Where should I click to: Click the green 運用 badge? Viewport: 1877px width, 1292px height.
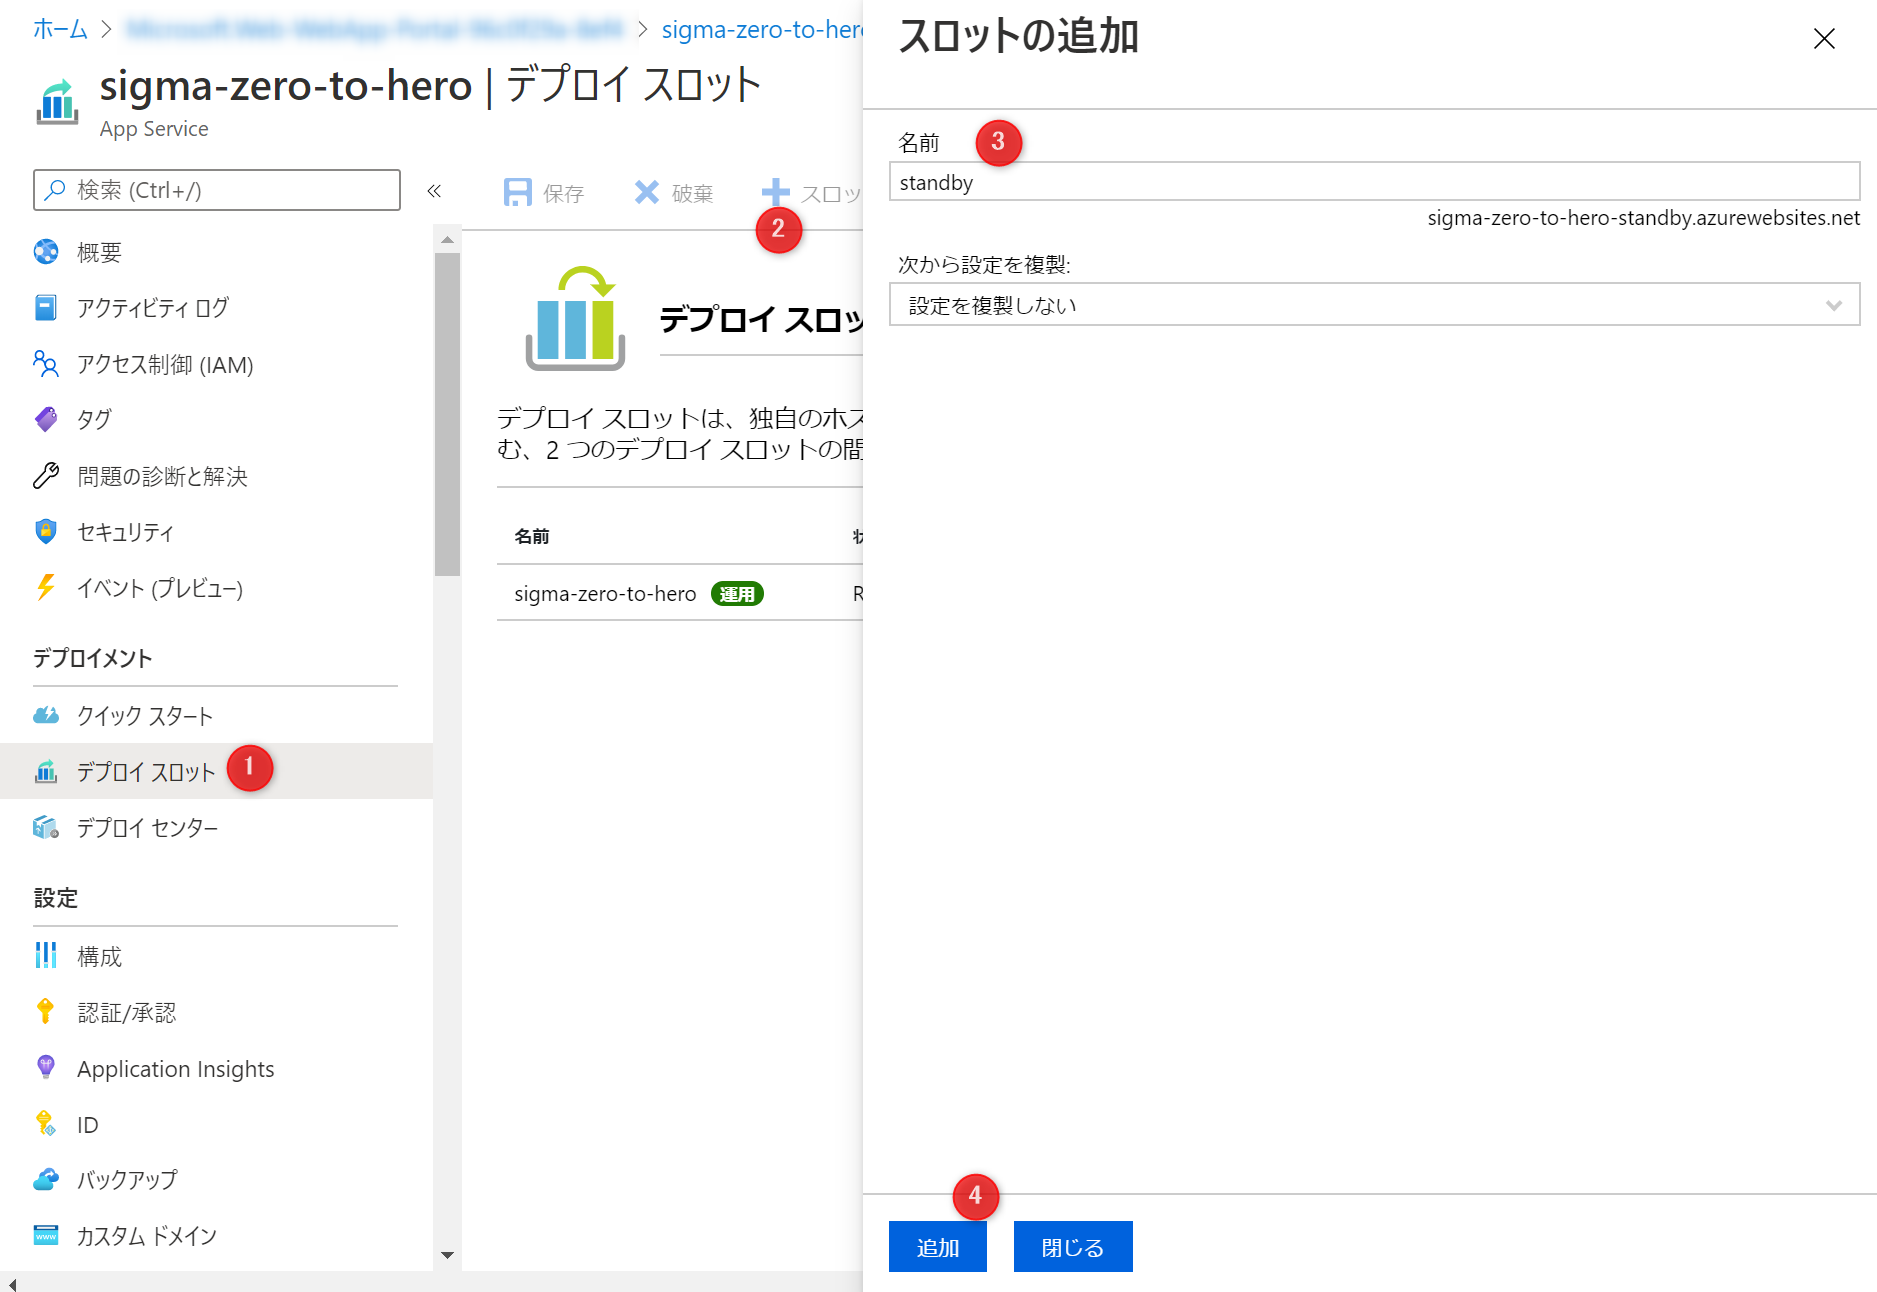(x=737, y=594)
